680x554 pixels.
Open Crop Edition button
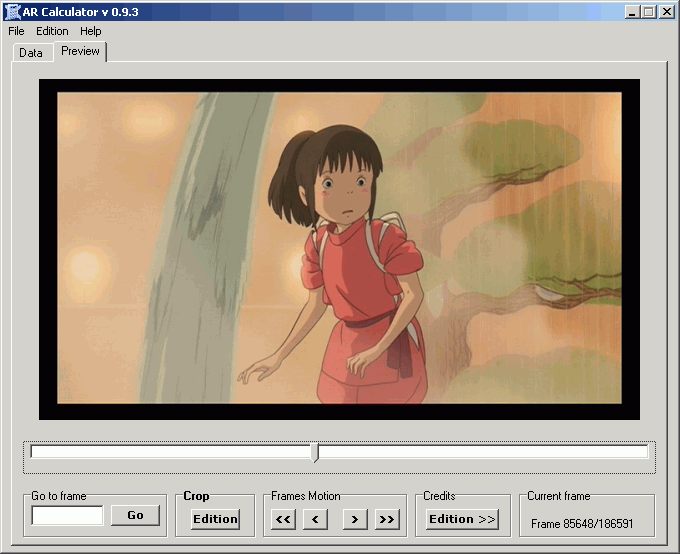(x=216, y=519)
